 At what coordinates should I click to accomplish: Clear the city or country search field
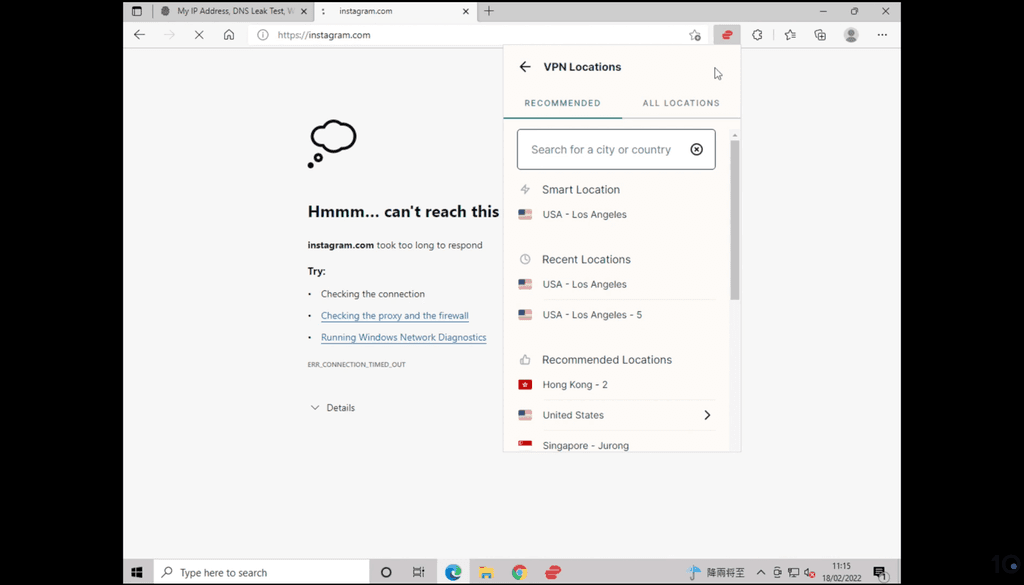[x=697, y=150]
